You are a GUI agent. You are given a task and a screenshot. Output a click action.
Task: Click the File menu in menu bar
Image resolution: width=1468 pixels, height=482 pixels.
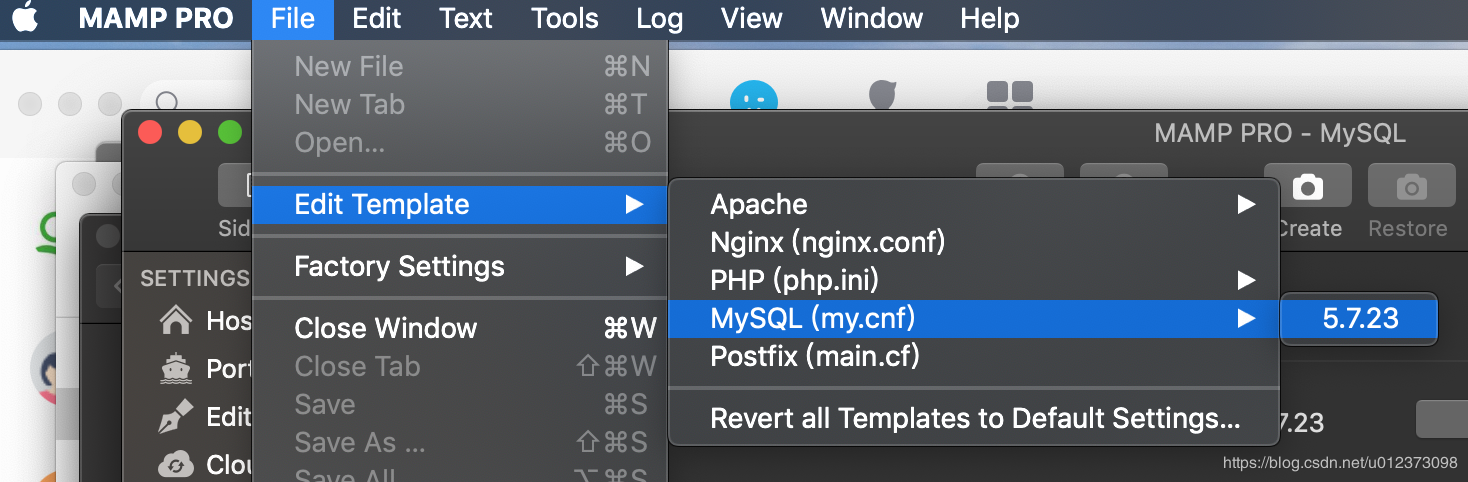point(293,18)
